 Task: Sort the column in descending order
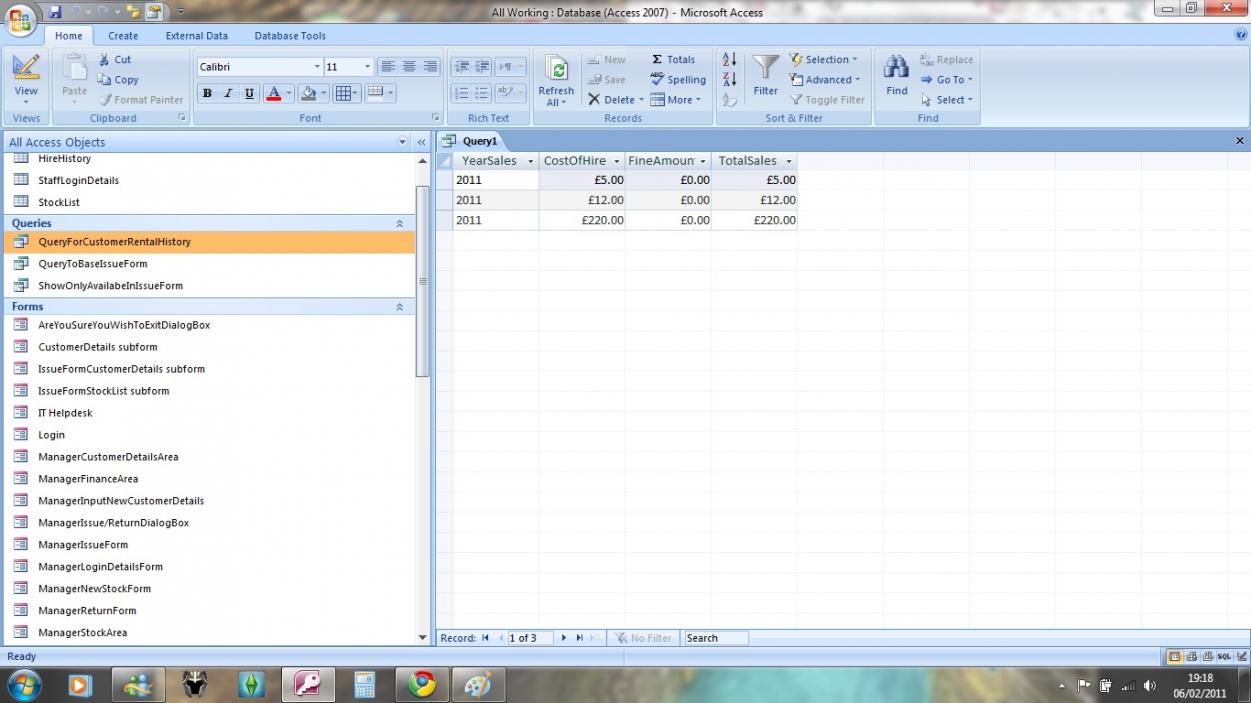730,80
